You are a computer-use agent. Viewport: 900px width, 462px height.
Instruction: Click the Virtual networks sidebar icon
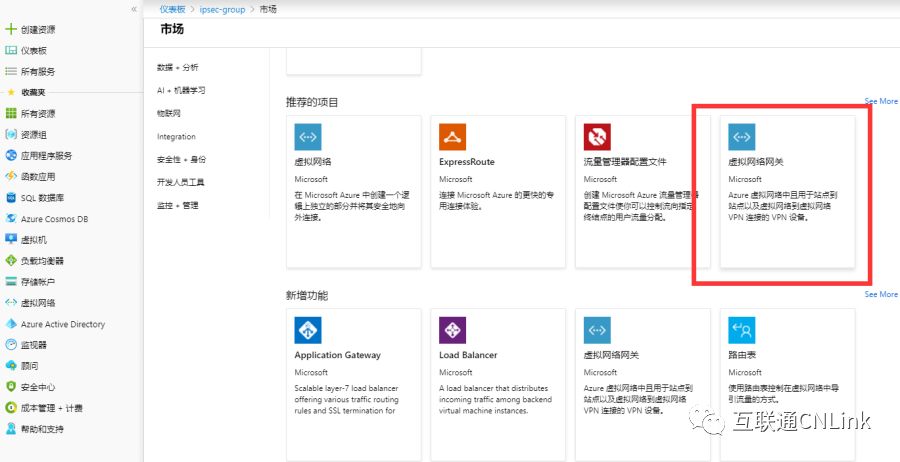pyautogui.click(x=10, y=302)
